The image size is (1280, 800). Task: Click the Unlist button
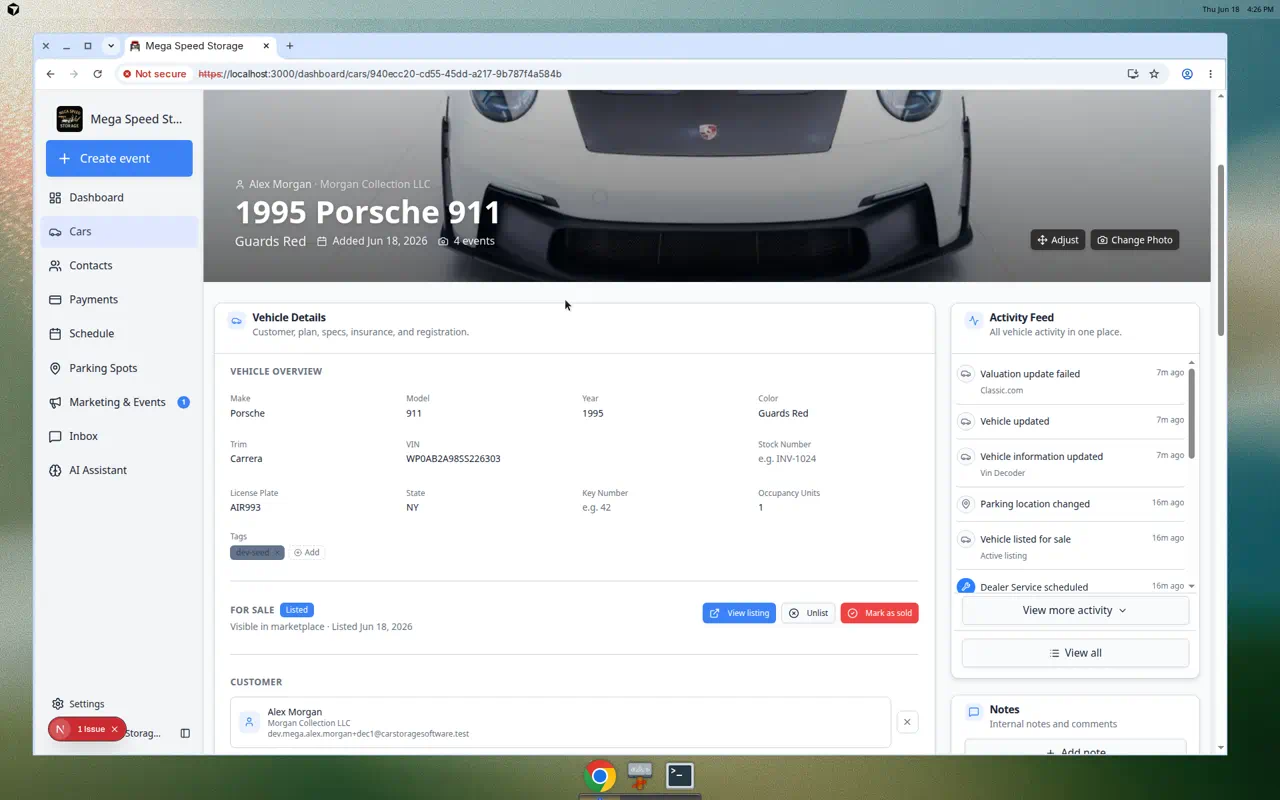click(x=808, y=613)
